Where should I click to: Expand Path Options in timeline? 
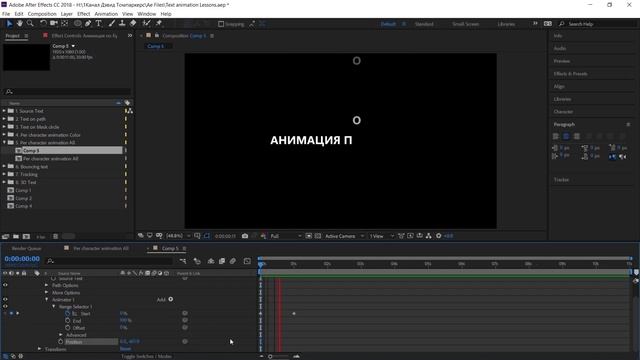point(47,285)
